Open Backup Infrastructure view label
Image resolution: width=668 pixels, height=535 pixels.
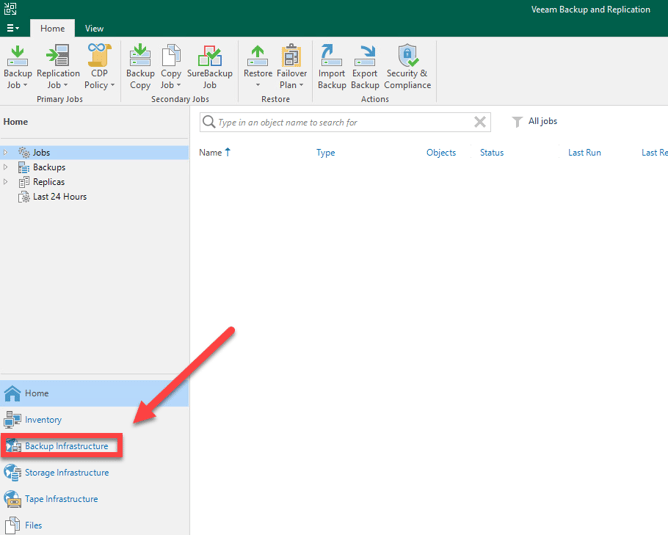click(66, 446)
